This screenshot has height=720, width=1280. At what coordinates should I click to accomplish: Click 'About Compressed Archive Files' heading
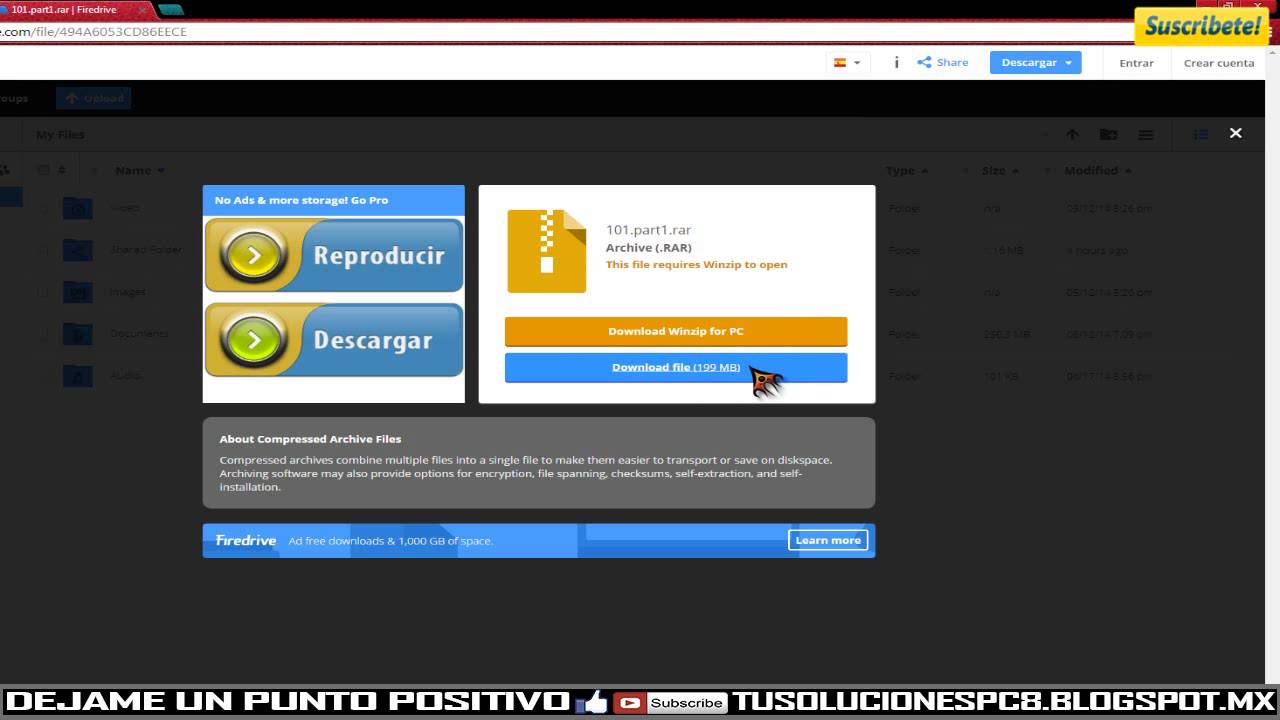[x=310, y=439]
